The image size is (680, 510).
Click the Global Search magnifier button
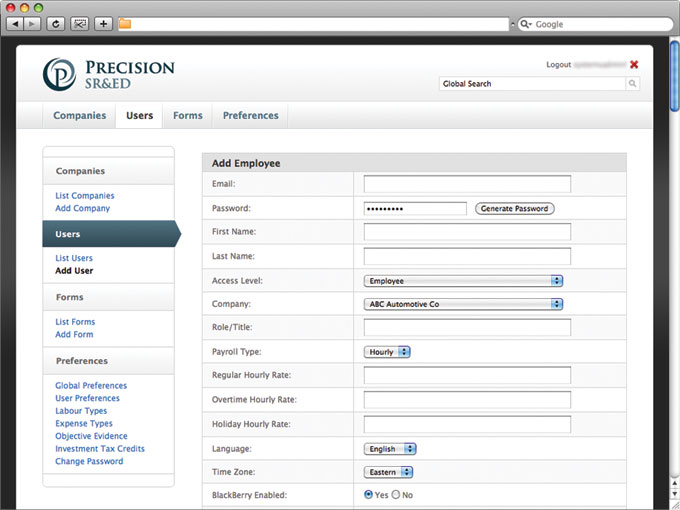pyautogui.click(x=632, y=84)
